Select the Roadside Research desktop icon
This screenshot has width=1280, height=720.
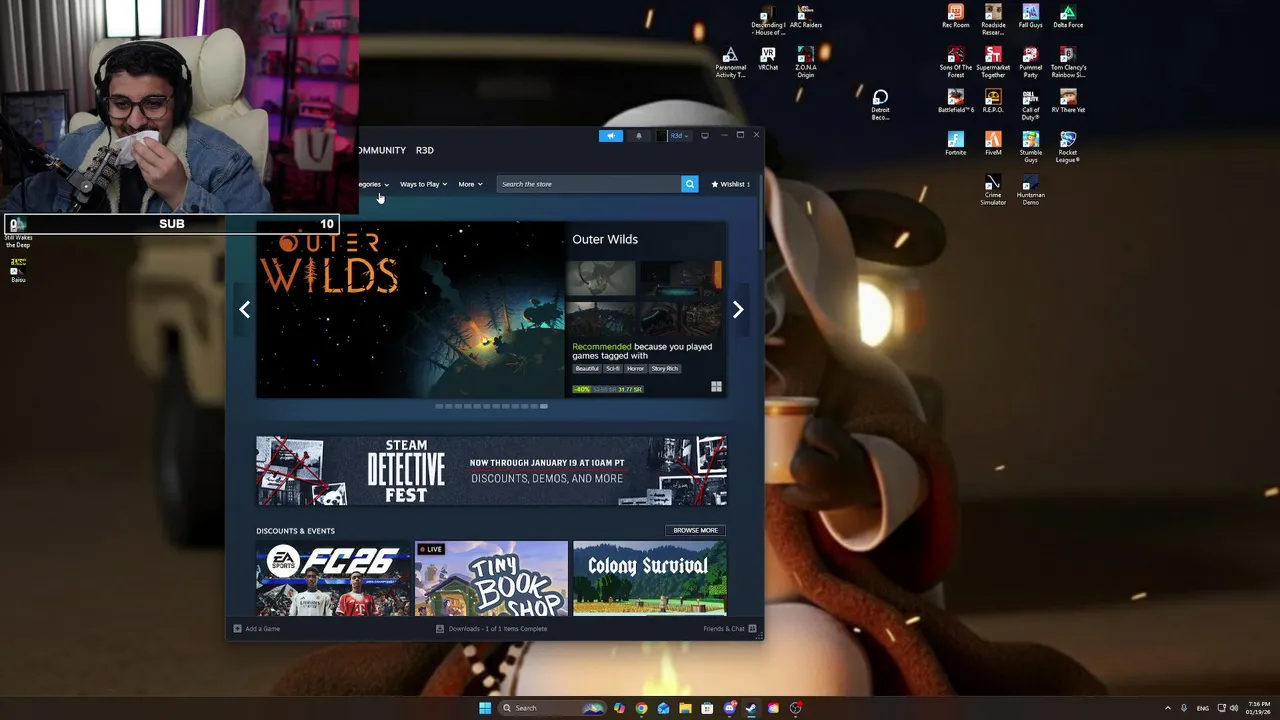click(993, 20)
